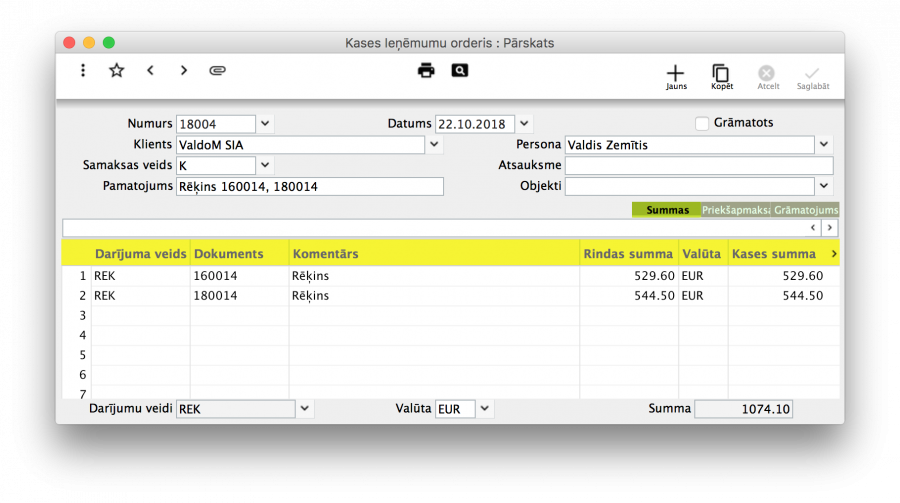
Task: Switch to the Grāmatojums tab
Action: [x=805, y=210]
